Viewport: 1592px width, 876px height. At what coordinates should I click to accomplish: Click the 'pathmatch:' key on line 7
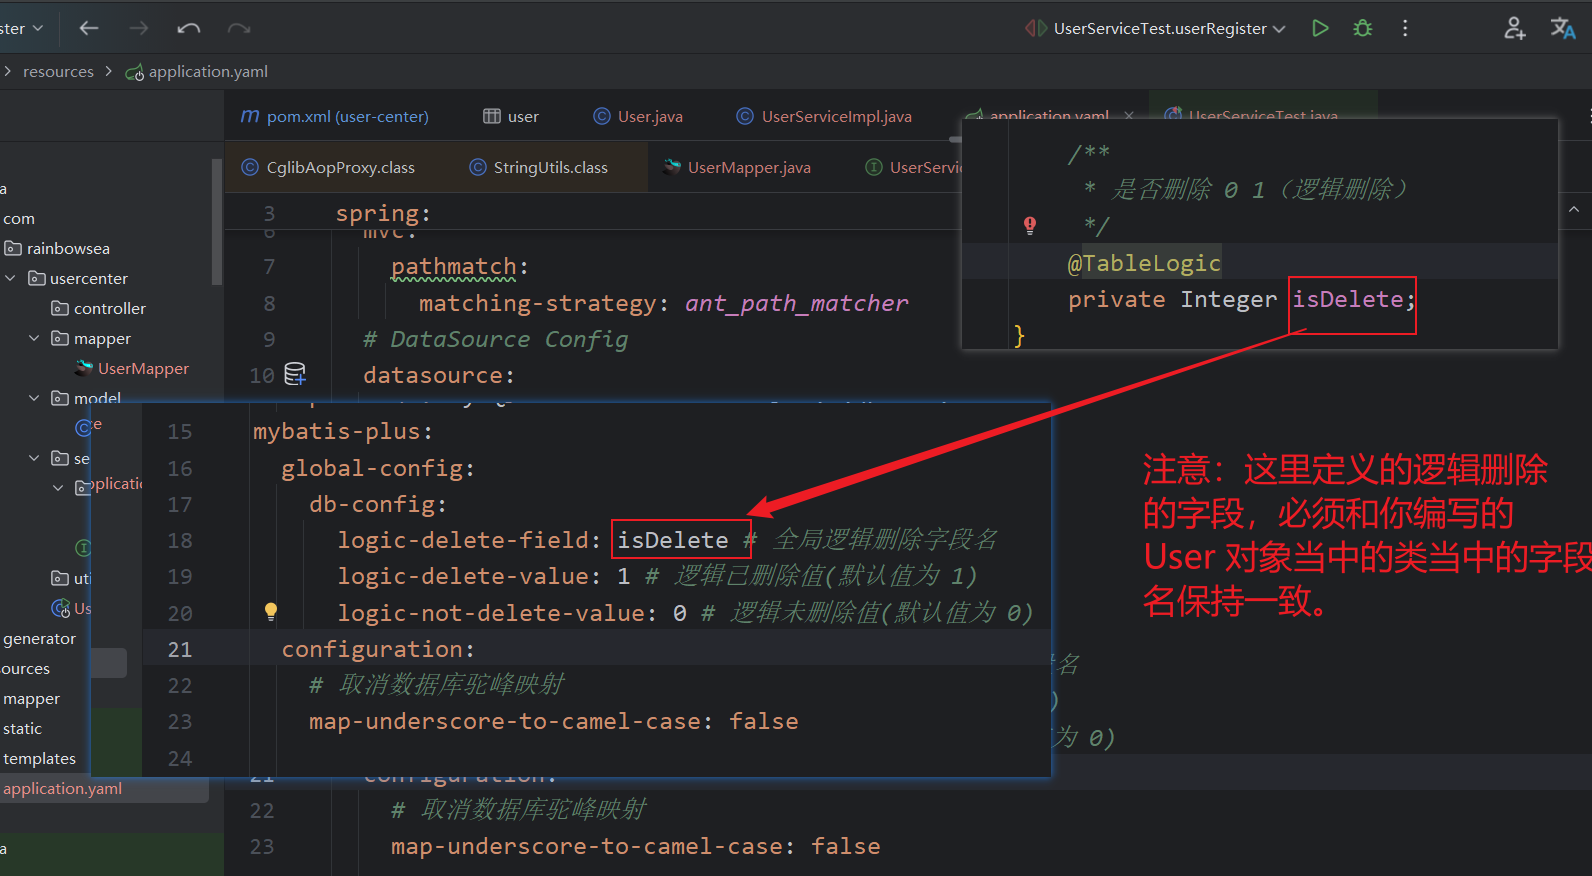click(460, 267)
